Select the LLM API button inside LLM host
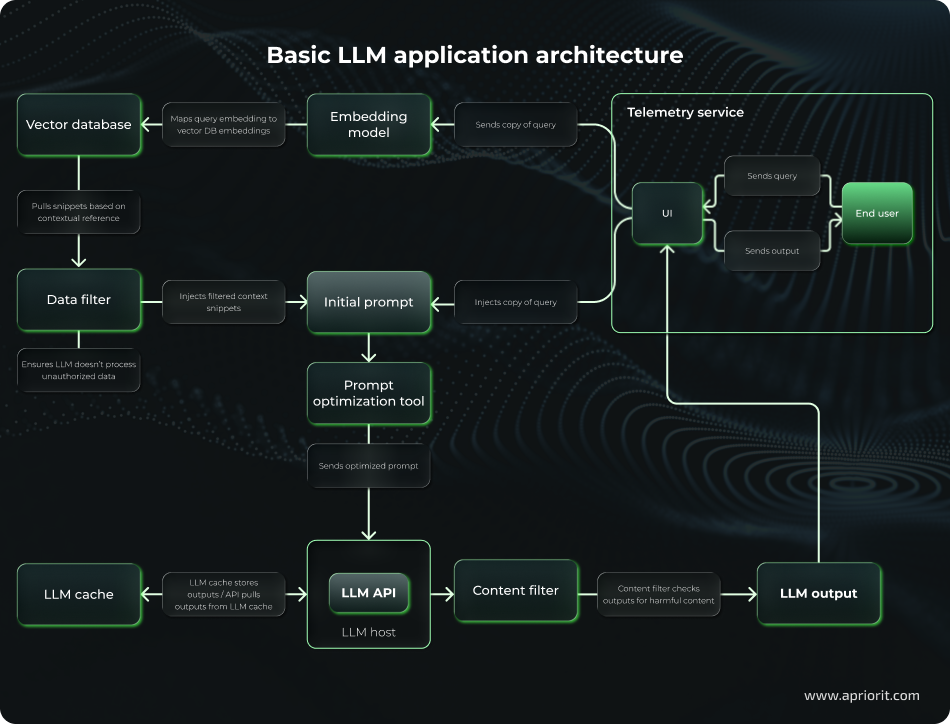The width and height of the screenshot is (950, 724). (x=369, y=592)
